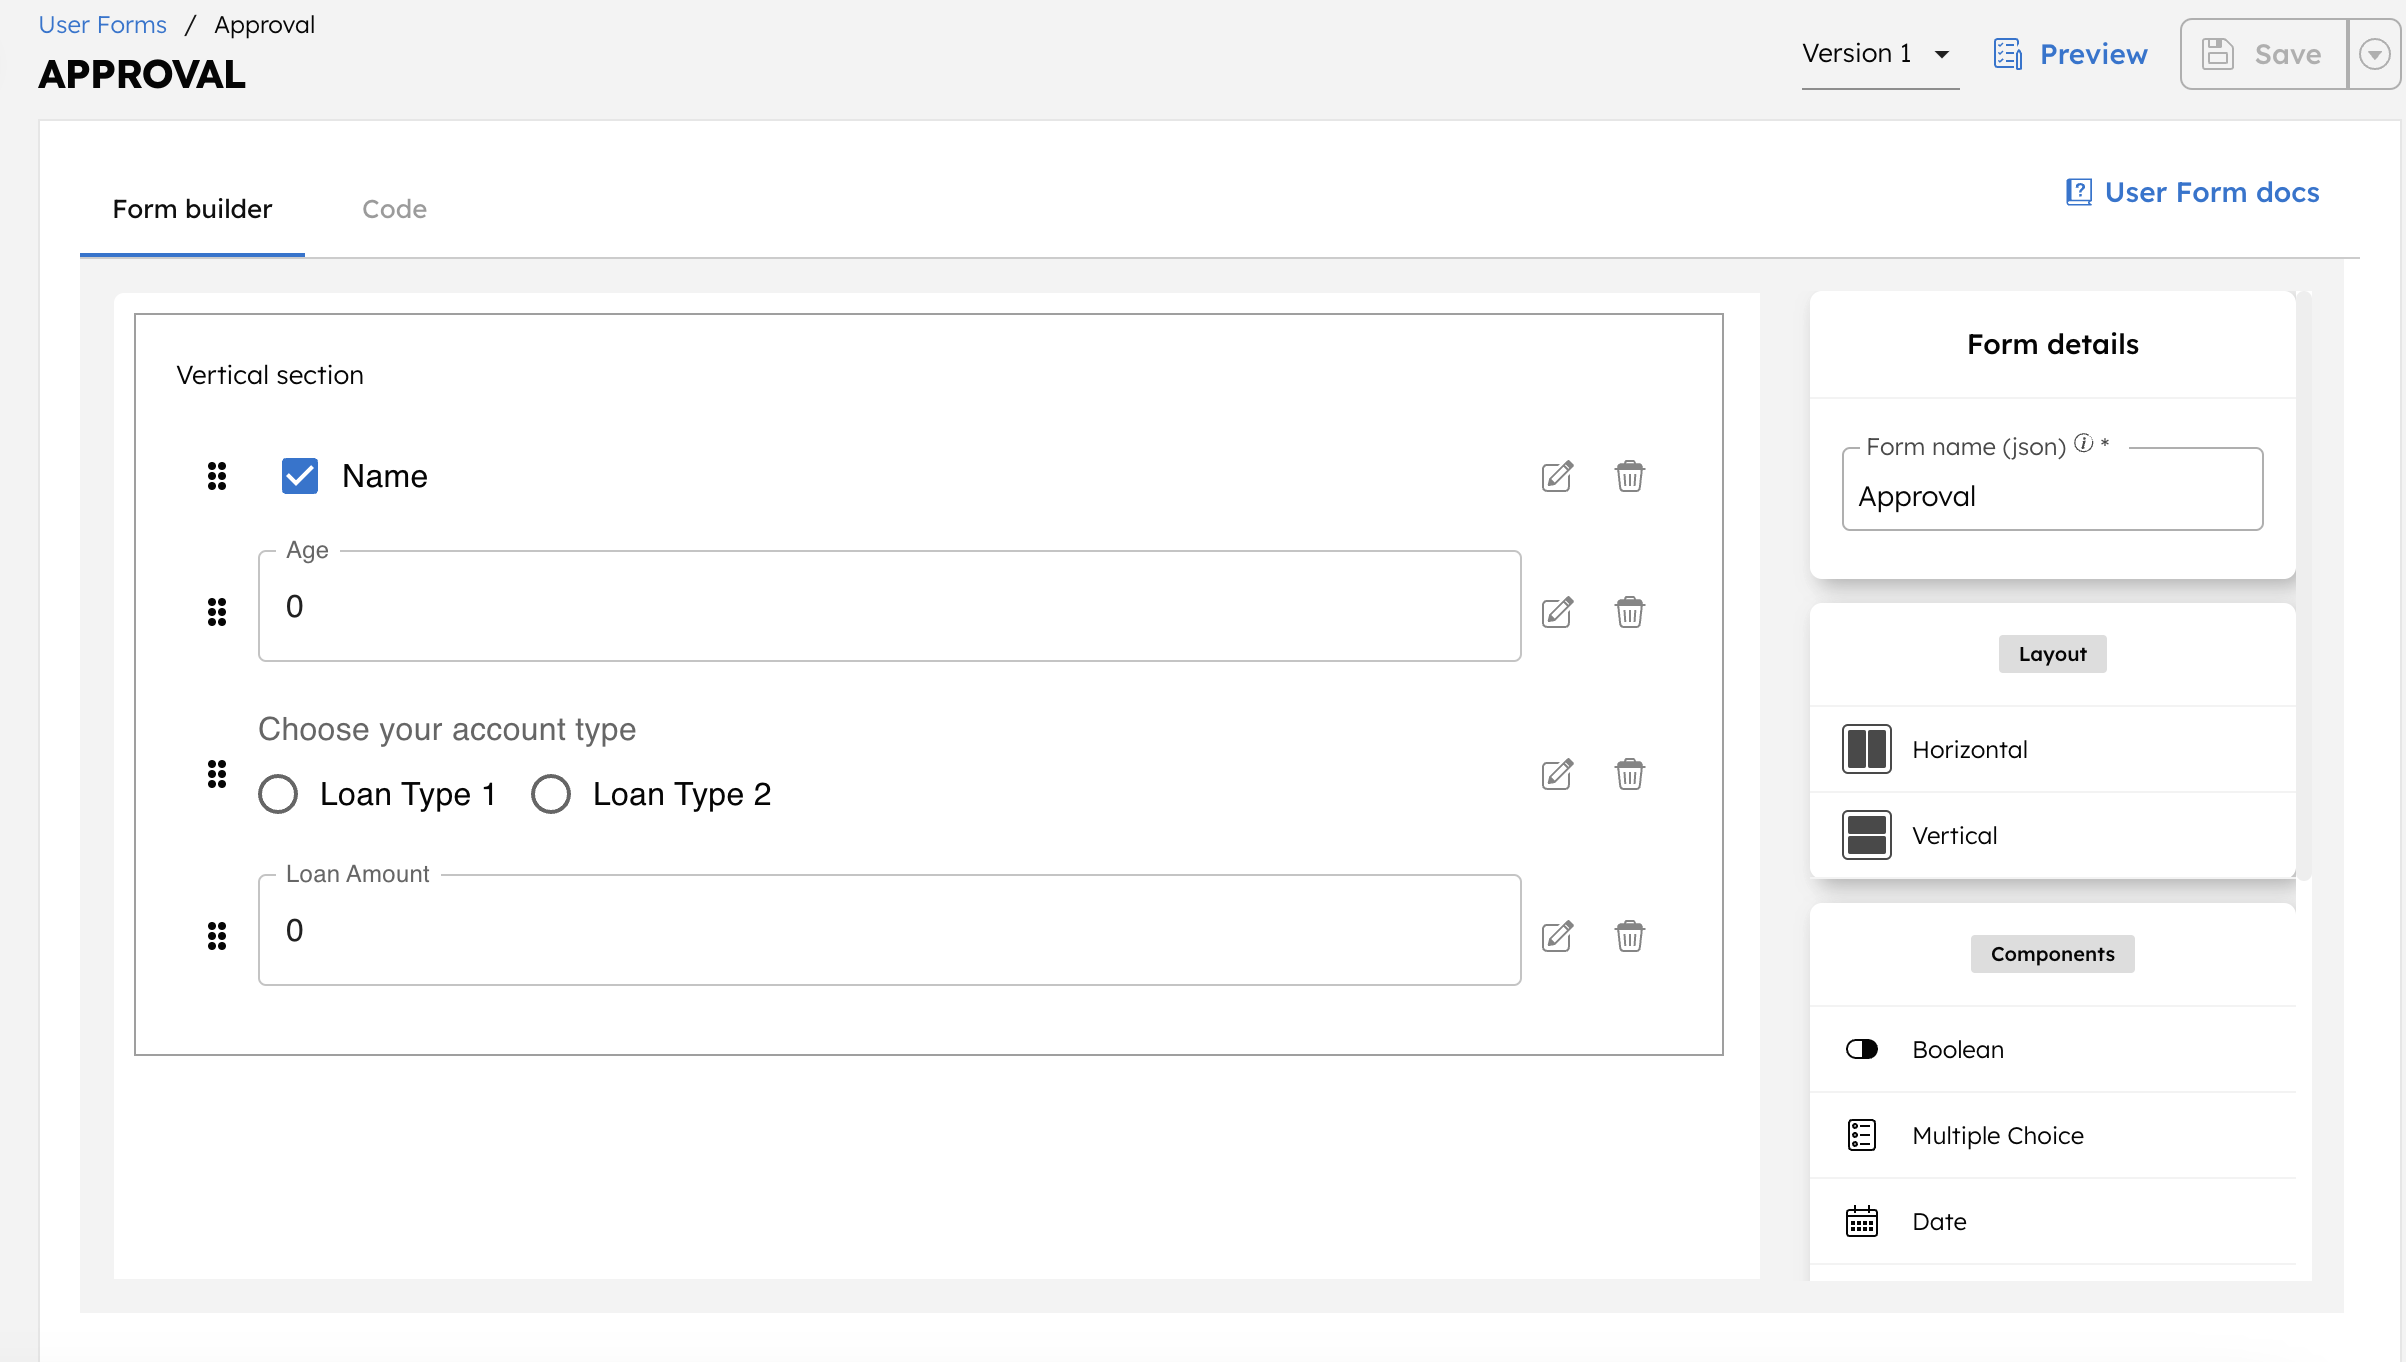Open the Version 1 dropdown
Screen dimensions: 2406x1362
[1880, 54]
